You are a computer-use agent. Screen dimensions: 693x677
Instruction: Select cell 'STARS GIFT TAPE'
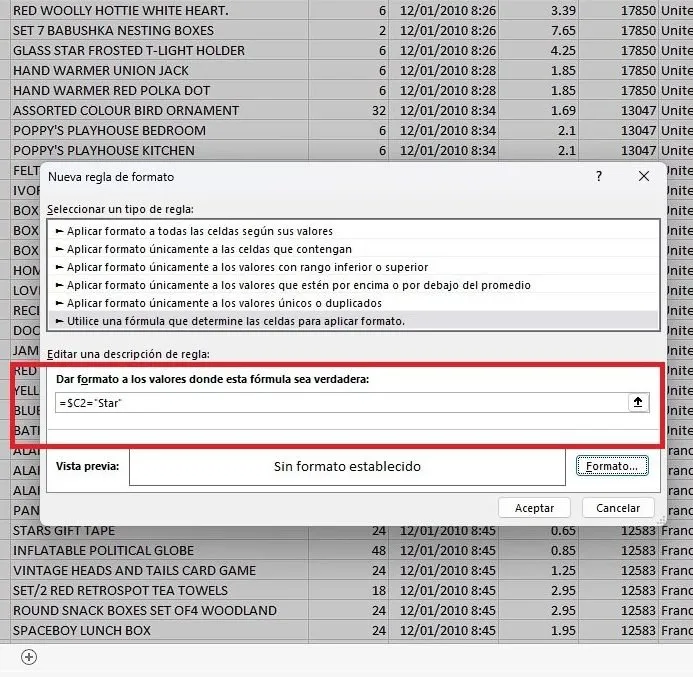pyautogui.click(x=159, y=531)
